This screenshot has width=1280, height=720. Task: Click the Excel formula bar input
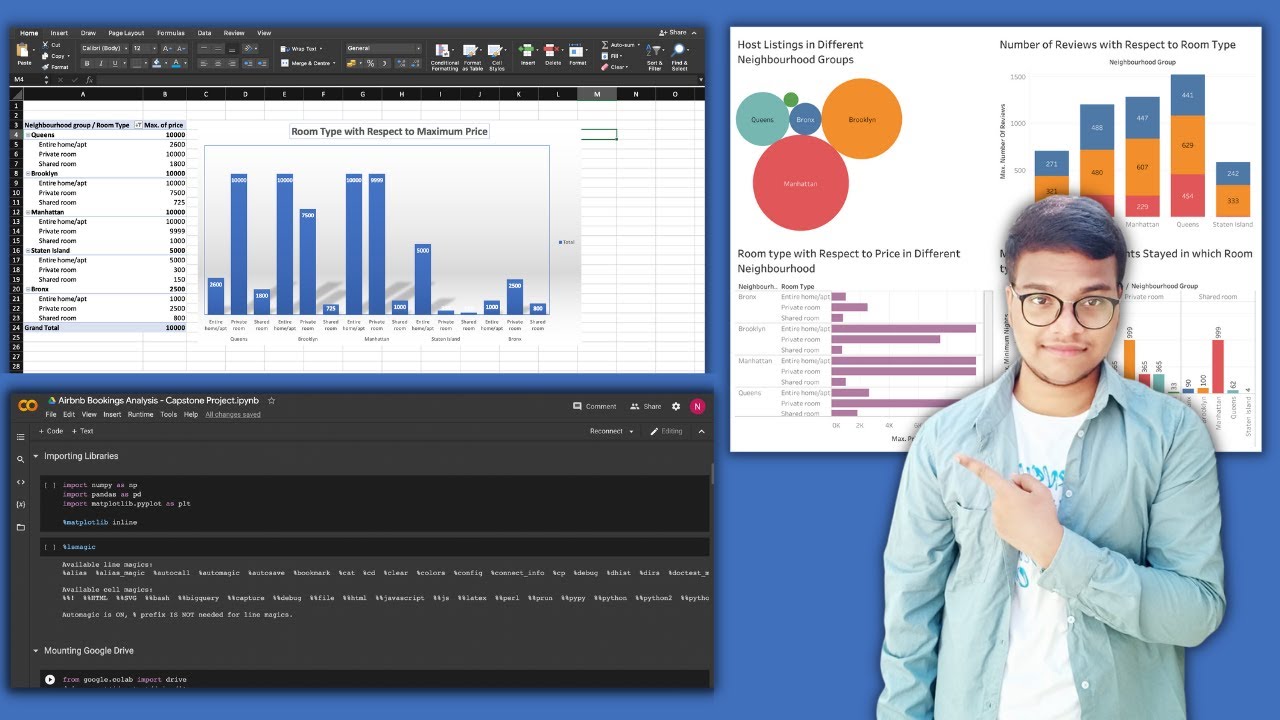pos(398,79)
